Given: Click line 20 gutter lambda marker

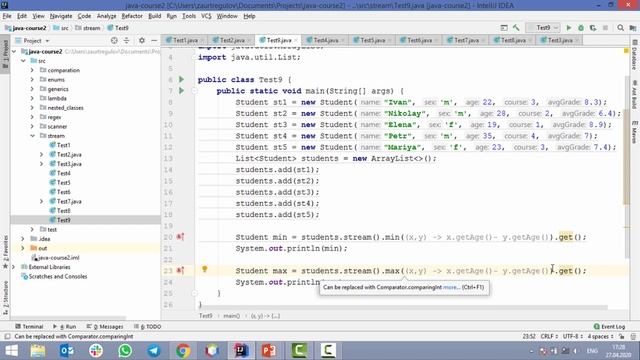Looking at the screenshot, I should (180, 237).
